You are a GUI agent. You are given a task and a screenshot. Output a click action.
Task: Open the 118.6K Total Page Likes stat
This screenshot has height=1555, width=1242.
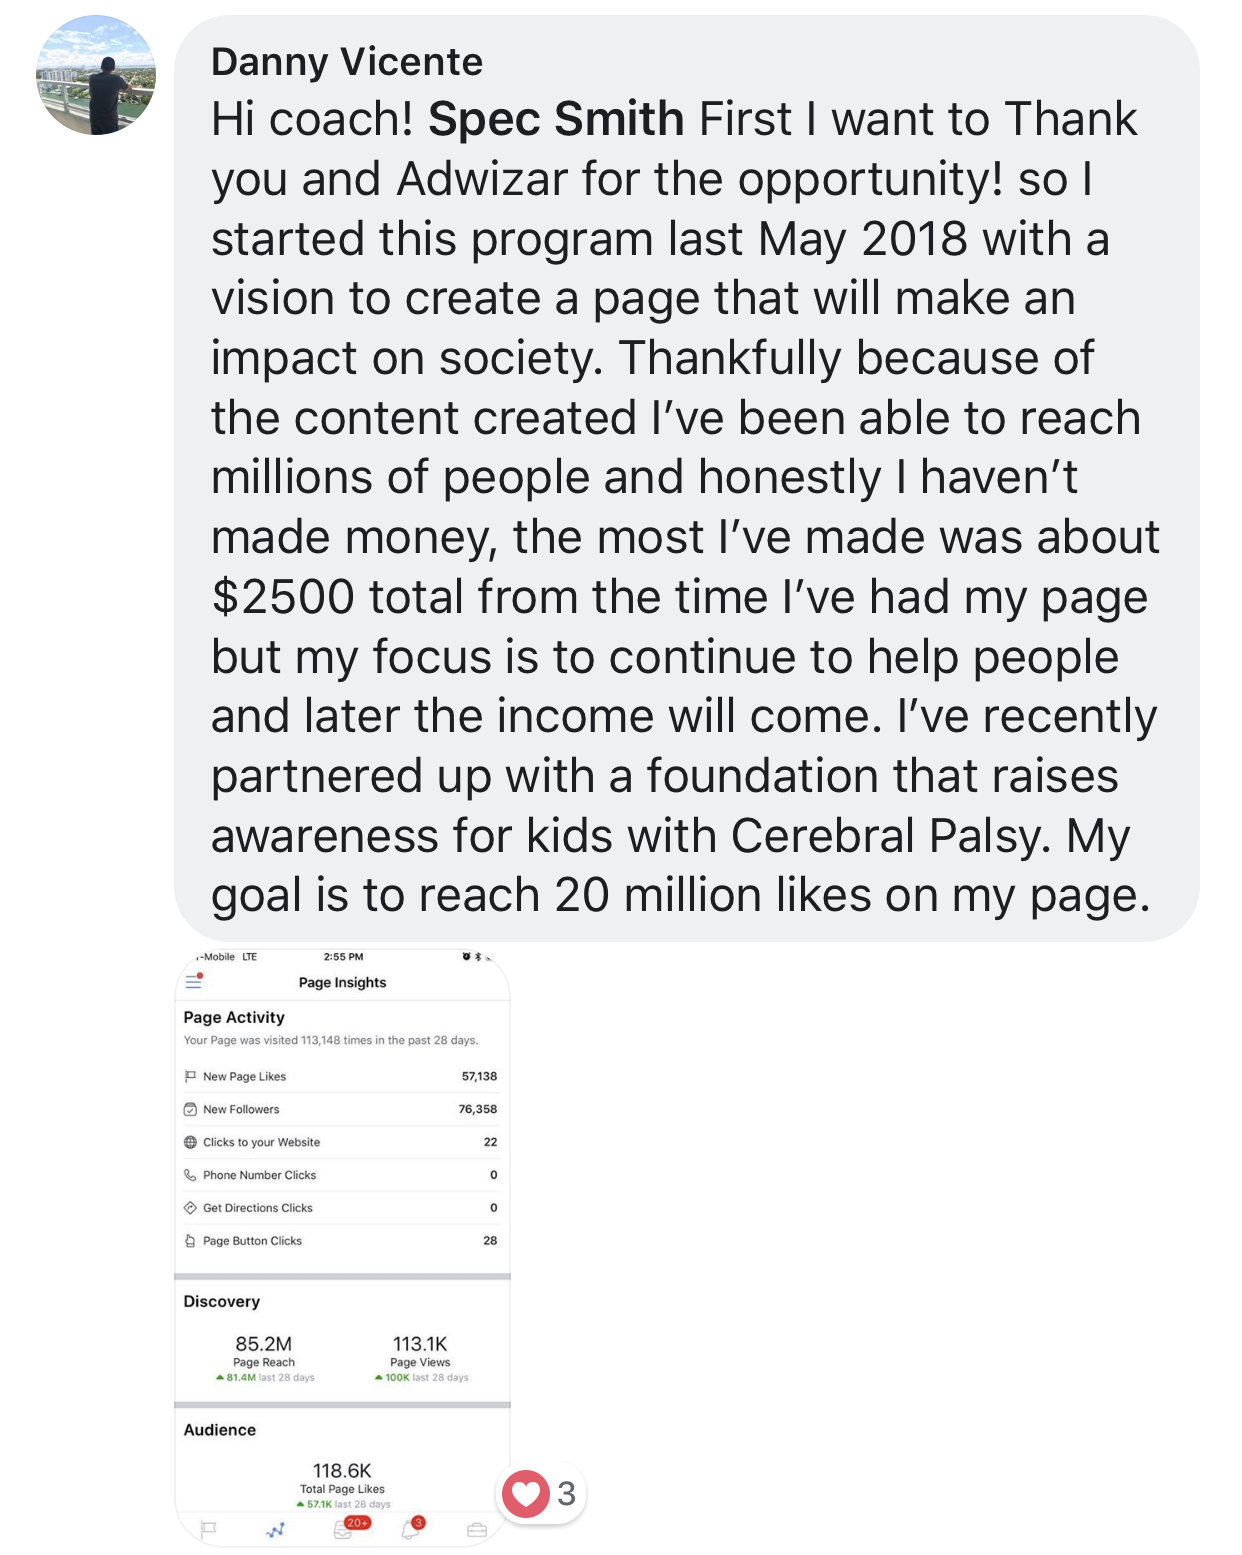coord(342,1478)
